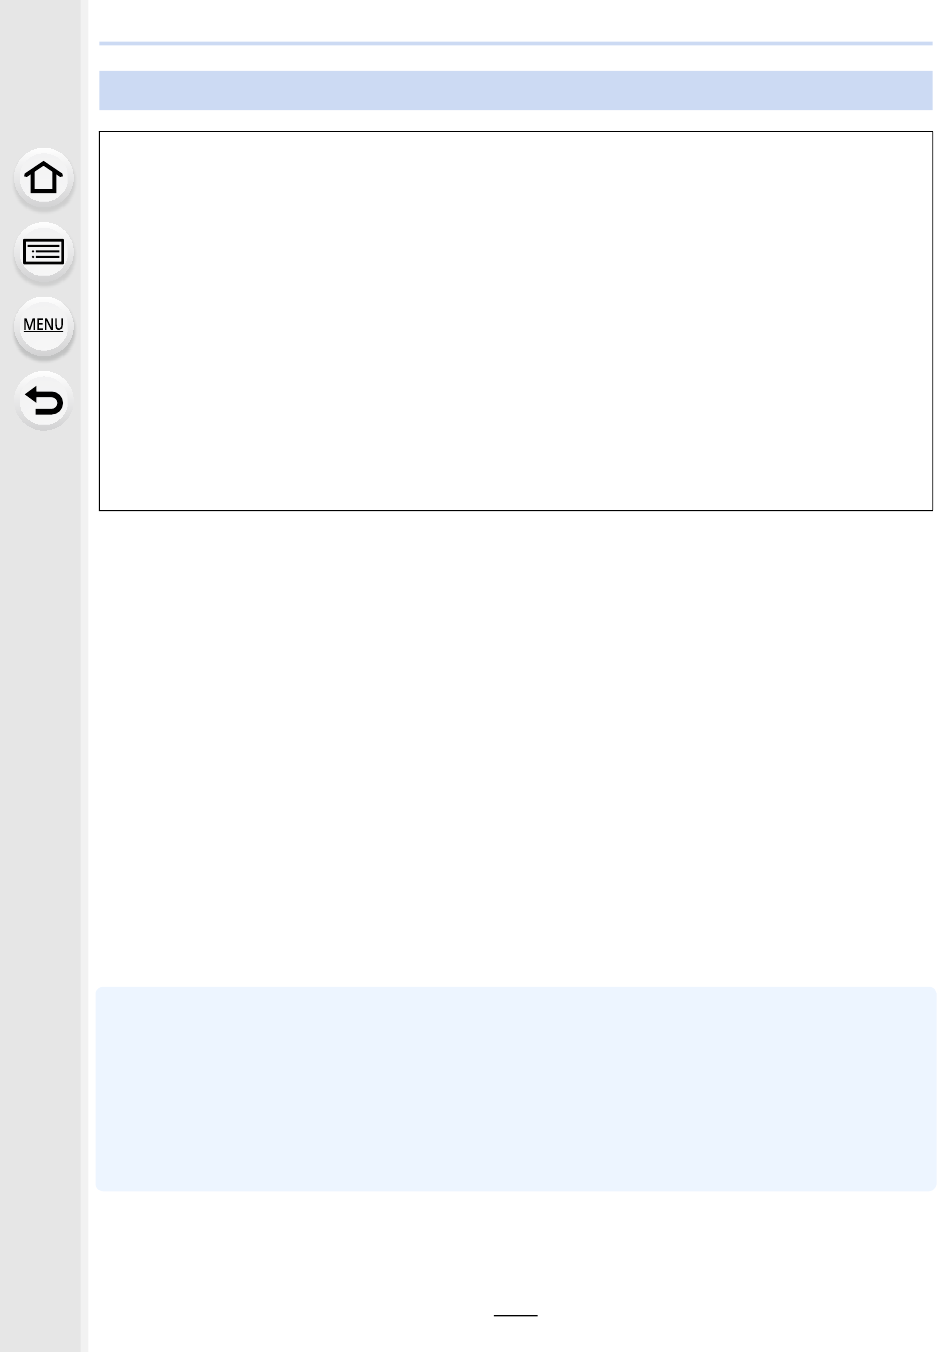Open the table of contents list icon
The image size is (950, 1352).
point(43,252)
